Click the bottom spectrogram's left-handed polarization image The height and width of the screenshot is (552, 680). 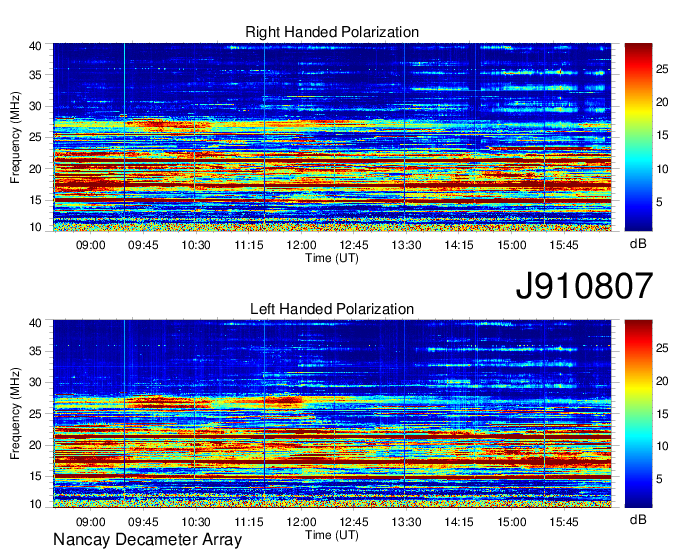332,414
